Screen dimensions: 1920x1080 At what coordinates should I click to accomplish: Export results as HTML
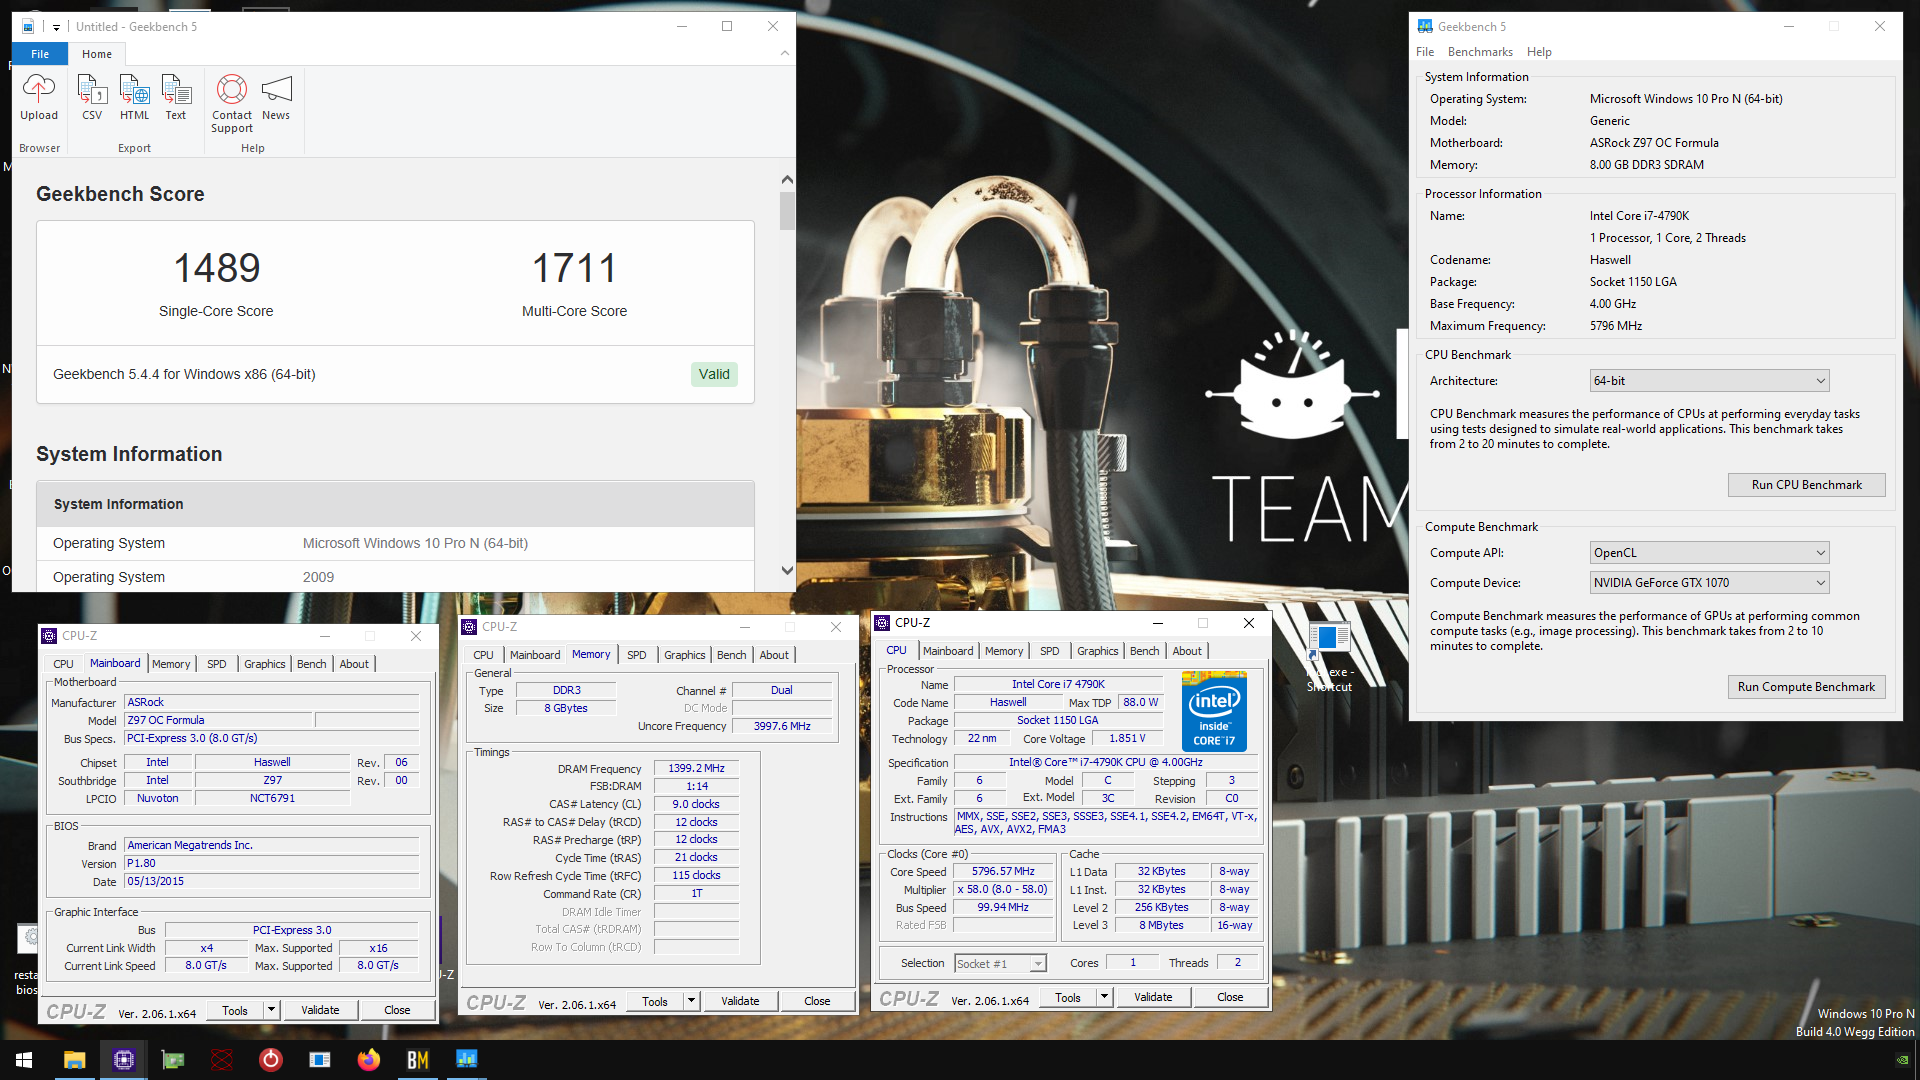(134, 97)
